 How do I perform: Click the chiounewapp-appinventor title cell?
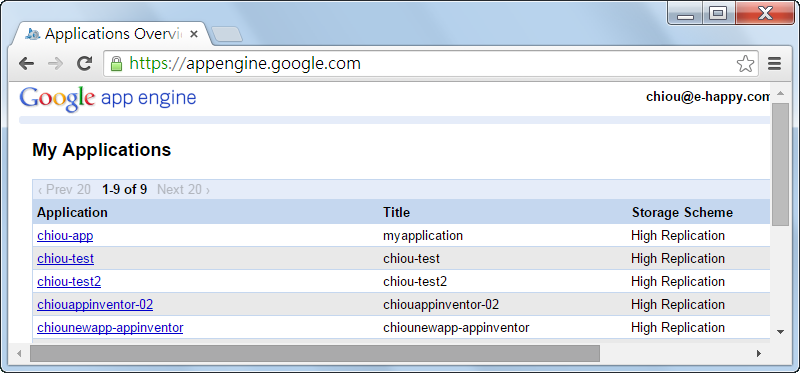[x=456, y=328]
